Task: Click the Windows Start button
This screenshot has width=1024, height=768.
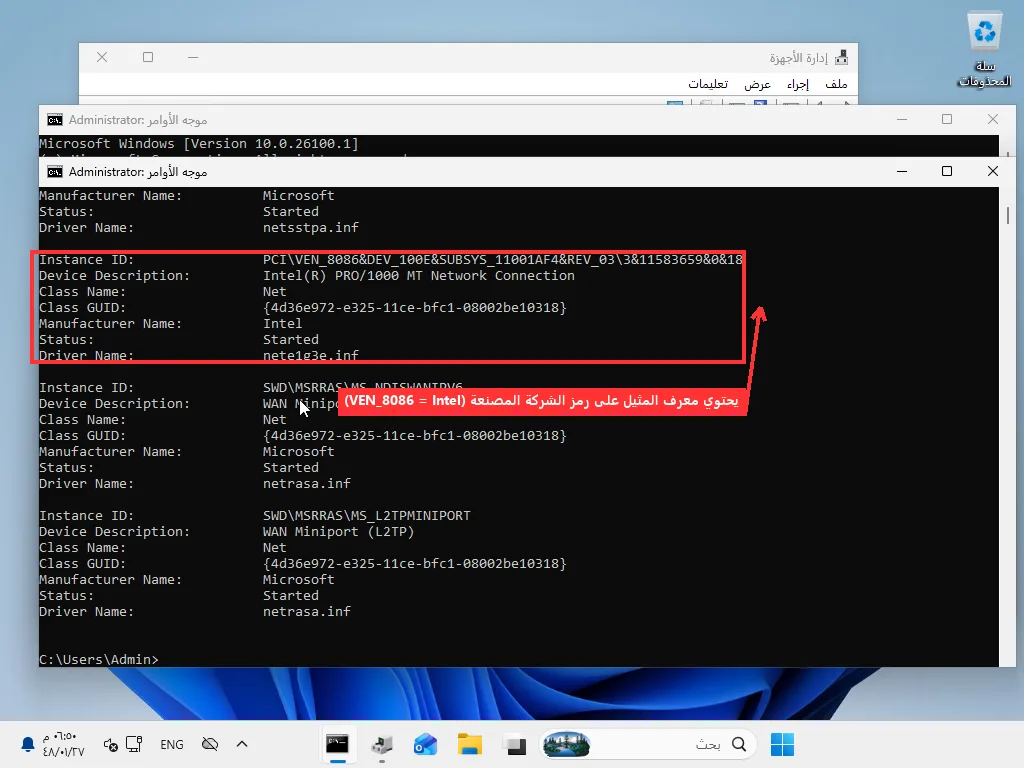Action: point(782,744)
